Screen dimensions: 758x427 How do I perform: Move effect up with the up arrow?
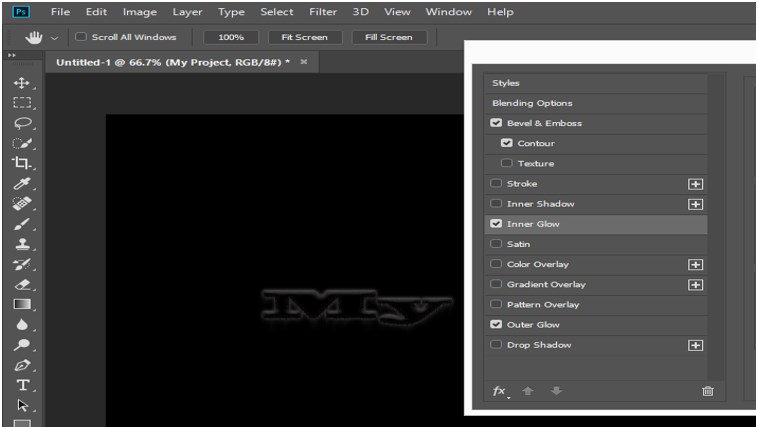[527, 391]
